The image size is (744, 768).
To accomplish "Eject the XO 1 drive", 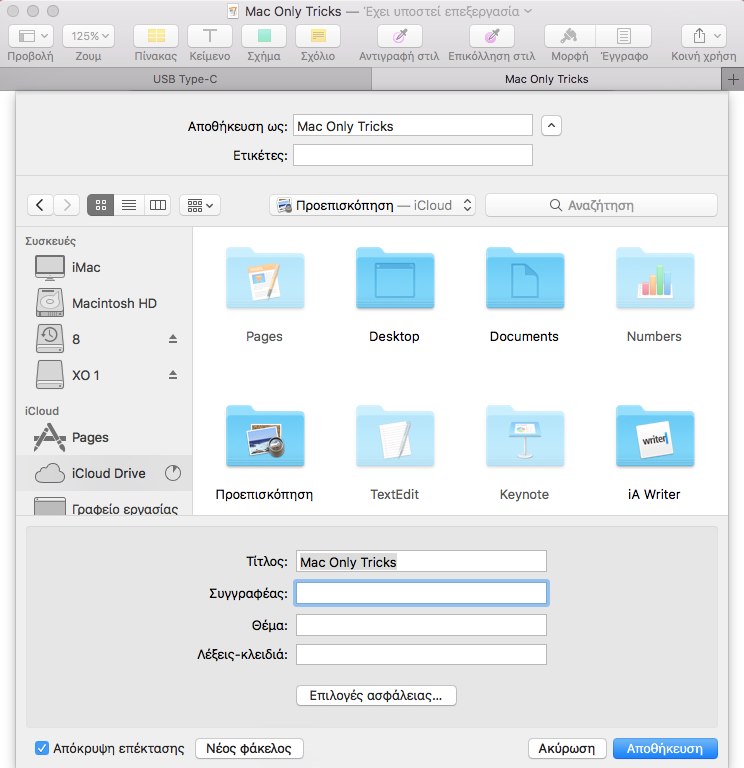I will [x=172, y=375].
